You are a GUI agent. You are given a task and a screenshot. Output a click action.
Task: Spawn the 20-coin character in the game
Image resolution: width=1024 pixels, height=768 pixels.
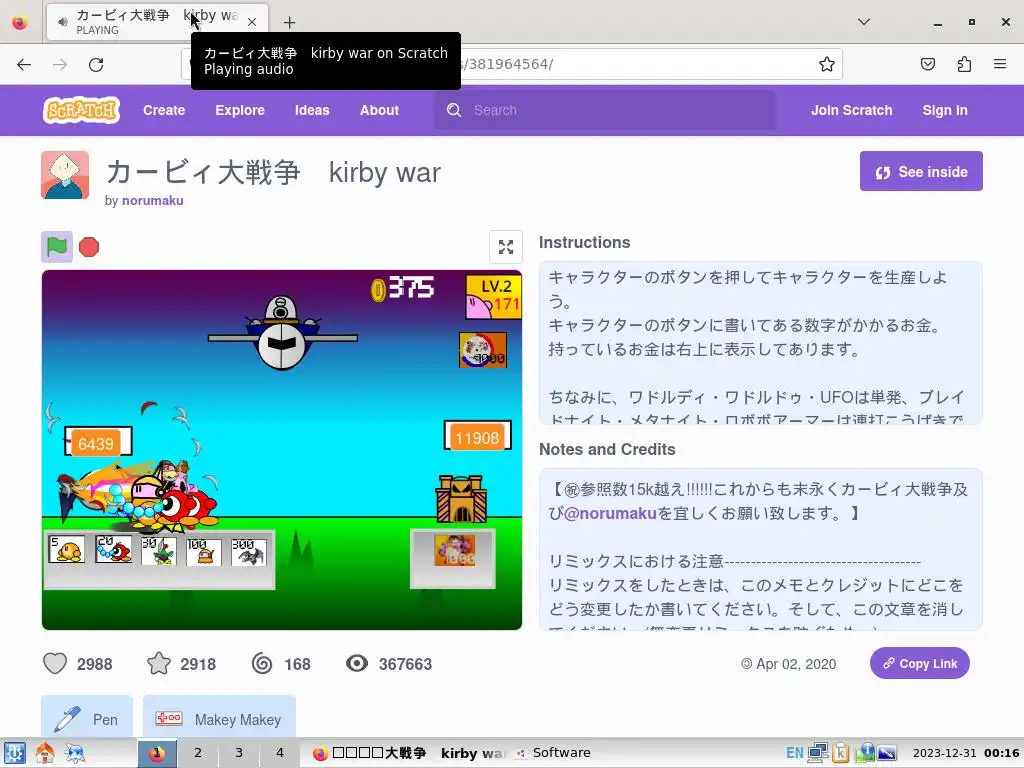click(113, 550)
